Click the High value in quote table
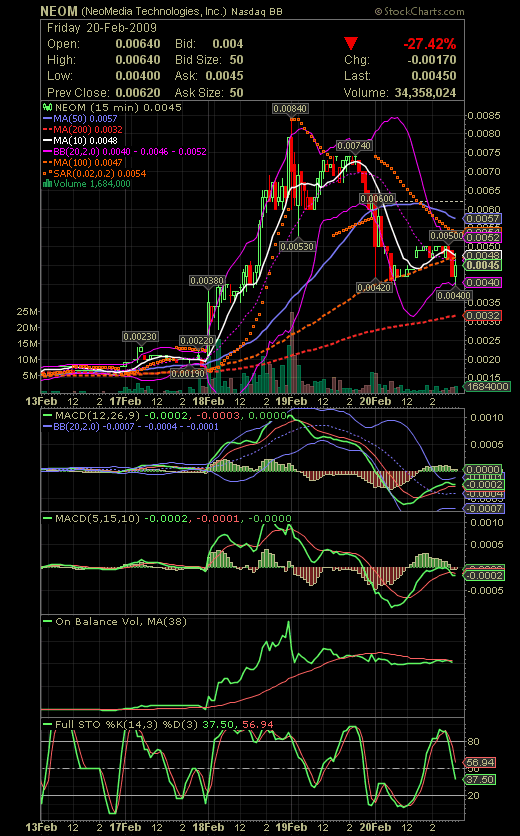The height and width of the screenshot is (836, 520). coord(138,60)
